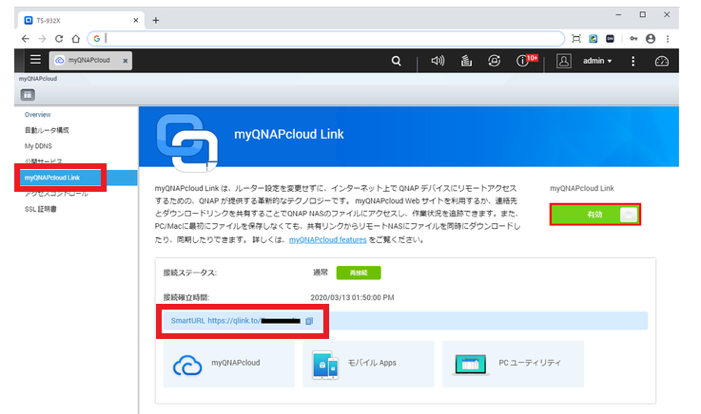Copy the SmartURL with the copy icon
701x414 pixels.
(309, 321)
